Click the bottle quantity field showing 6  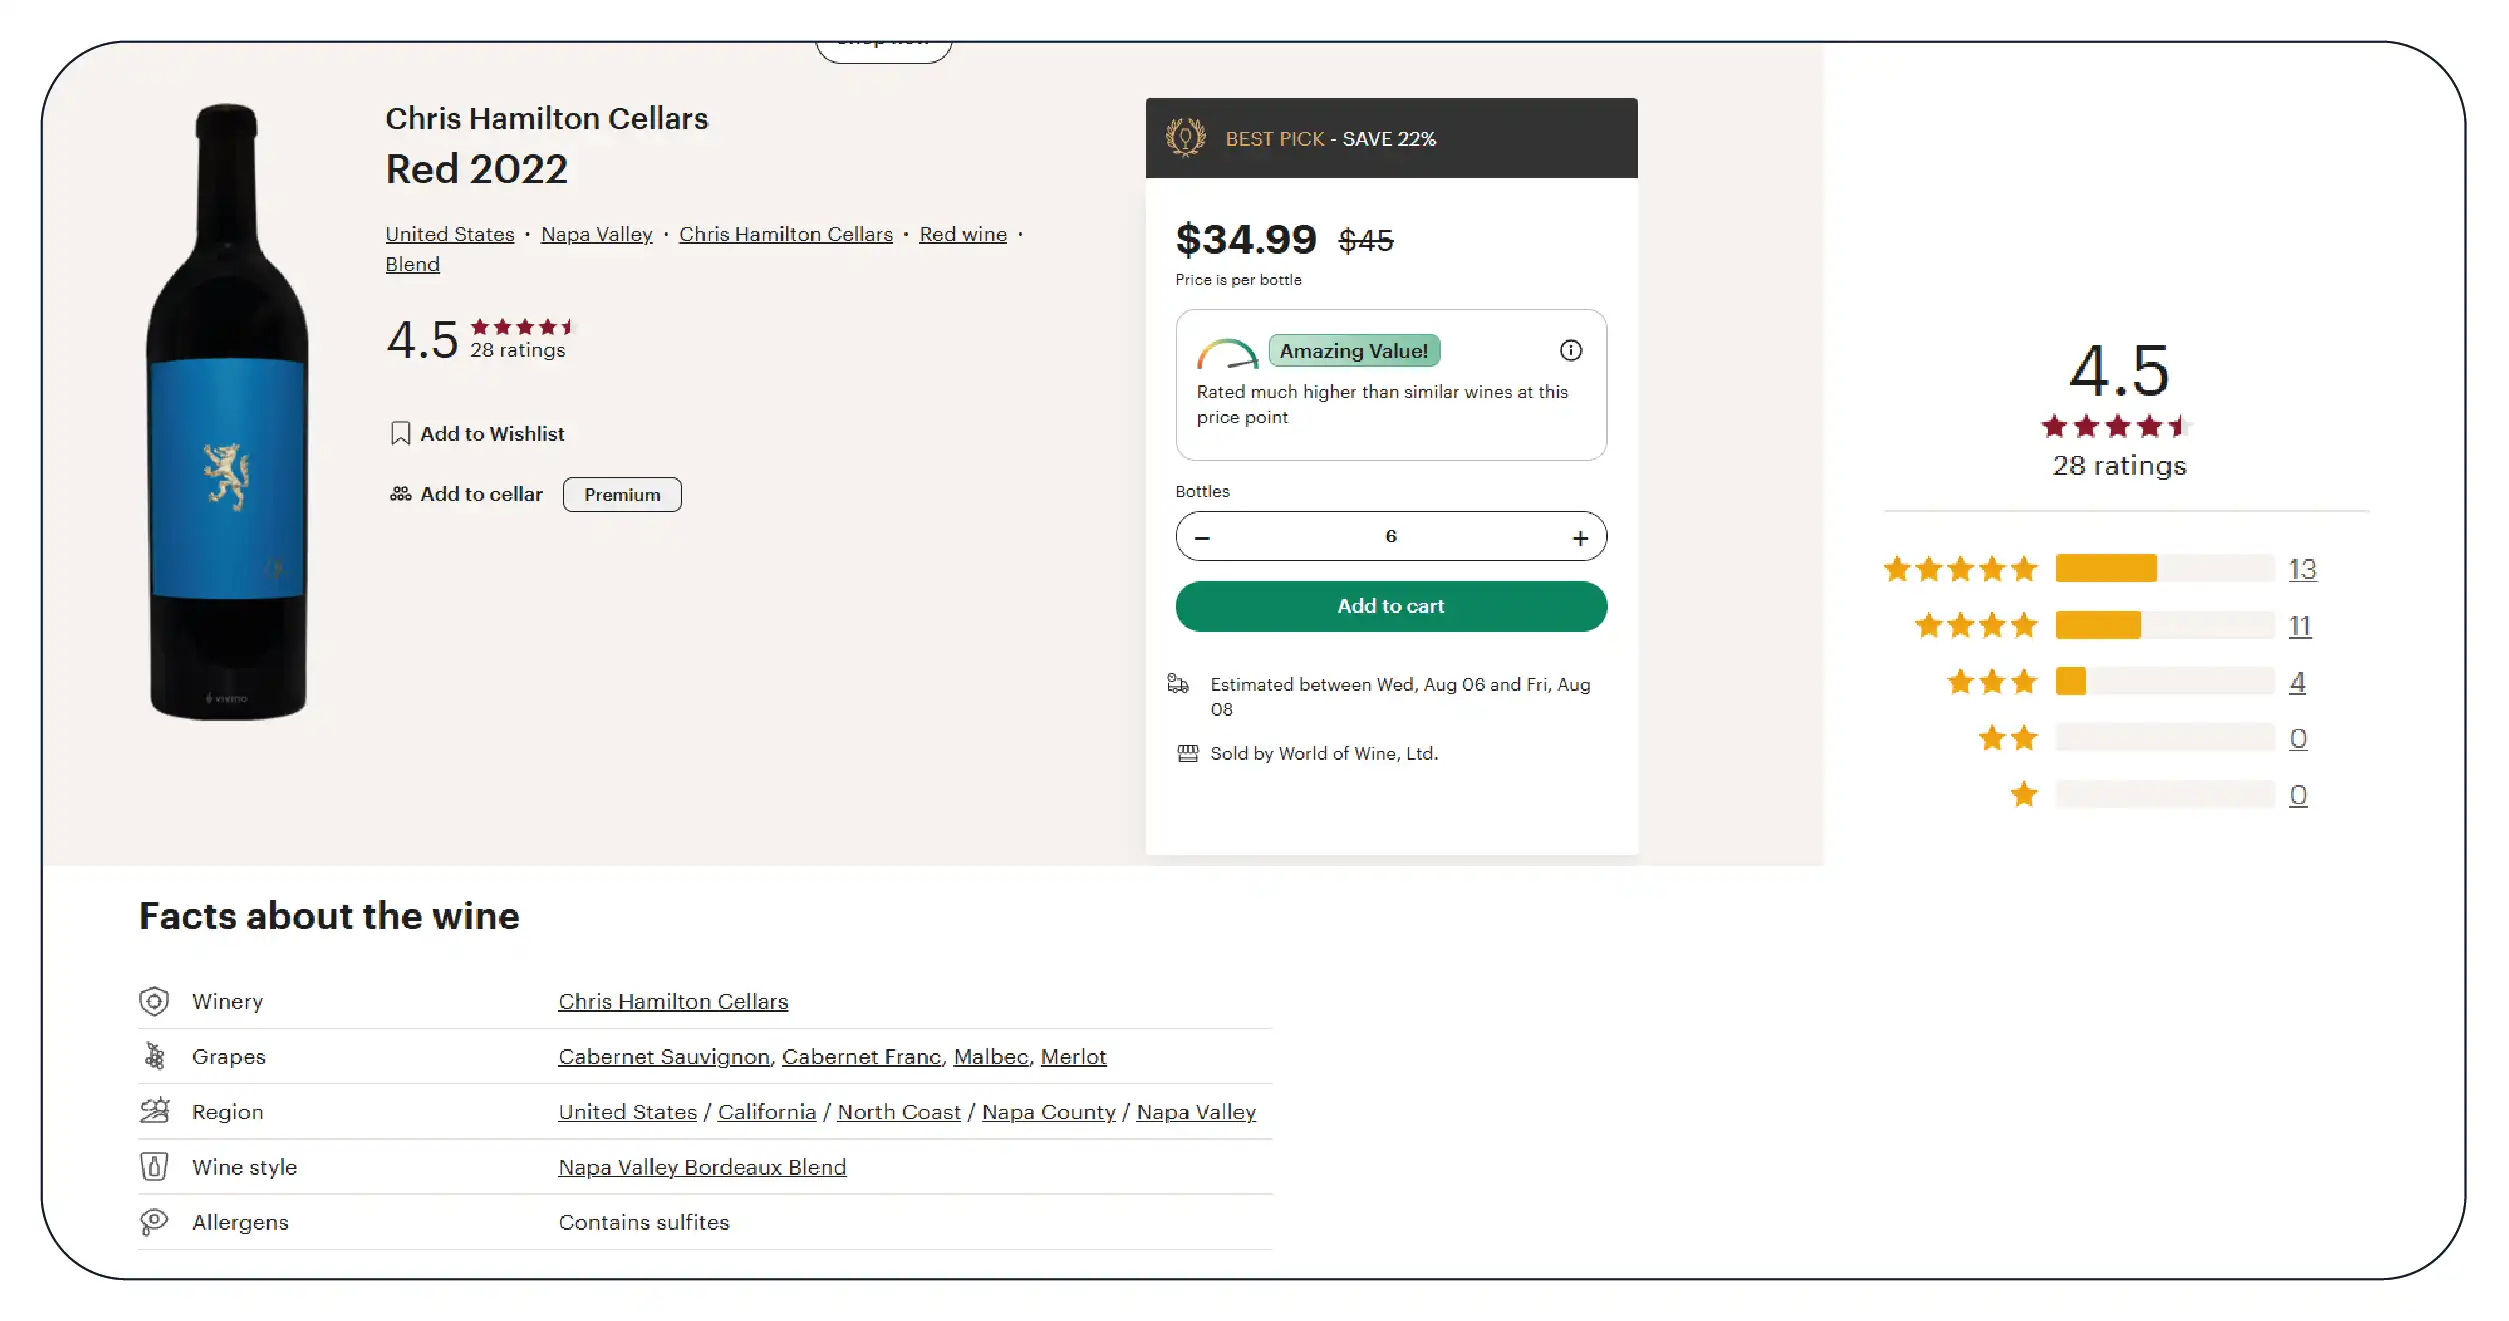[x=1390, y=537]
